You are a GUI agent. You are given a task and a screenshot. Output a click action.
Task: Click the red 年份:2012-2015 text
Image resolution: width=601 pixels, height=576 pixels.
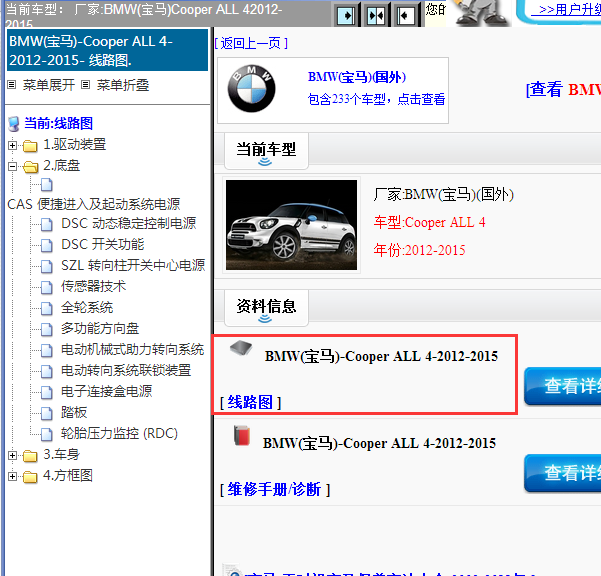coord(419,250)
